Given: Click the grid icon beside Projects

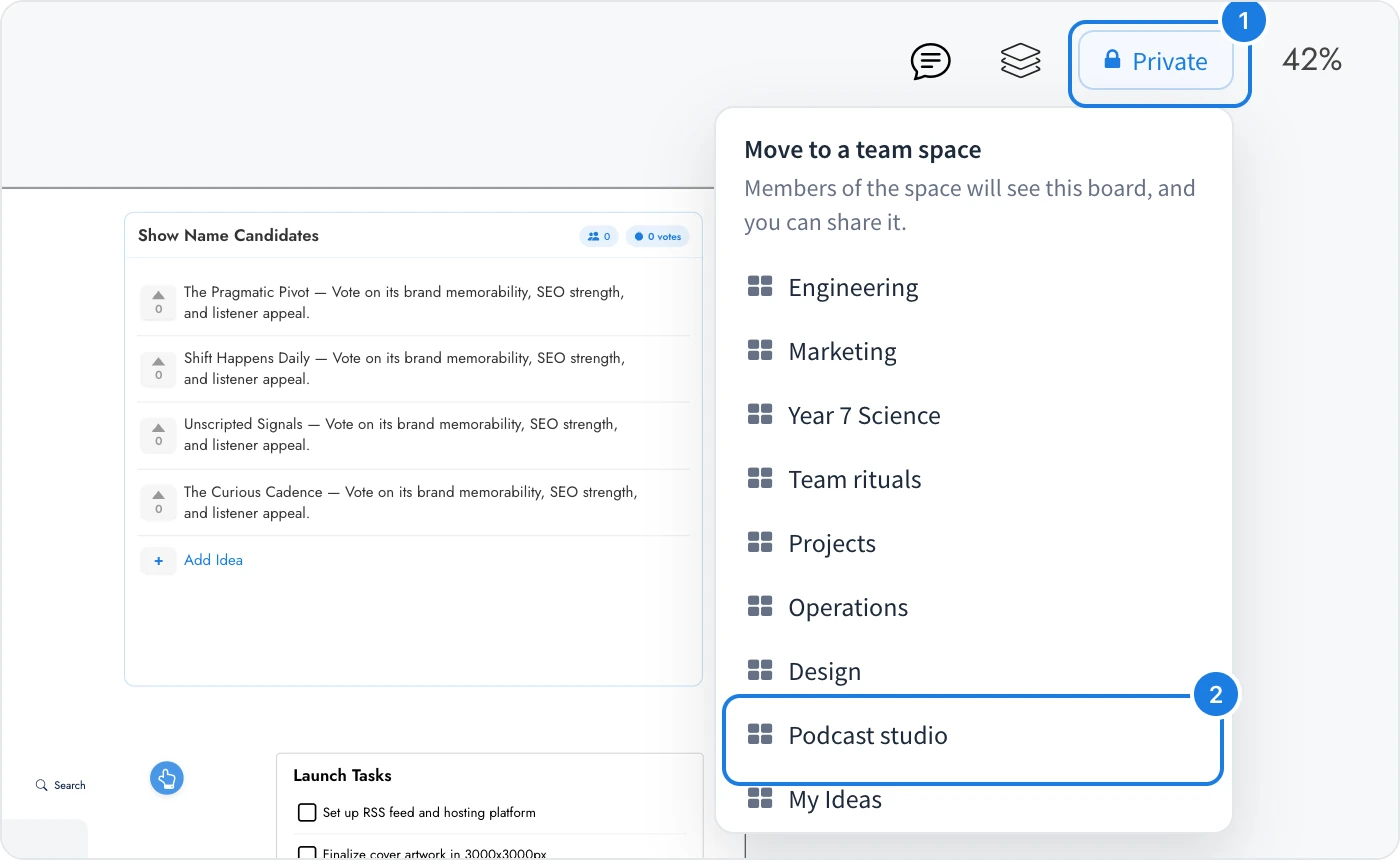Looking at the screenshot, I should click(760, 543).
